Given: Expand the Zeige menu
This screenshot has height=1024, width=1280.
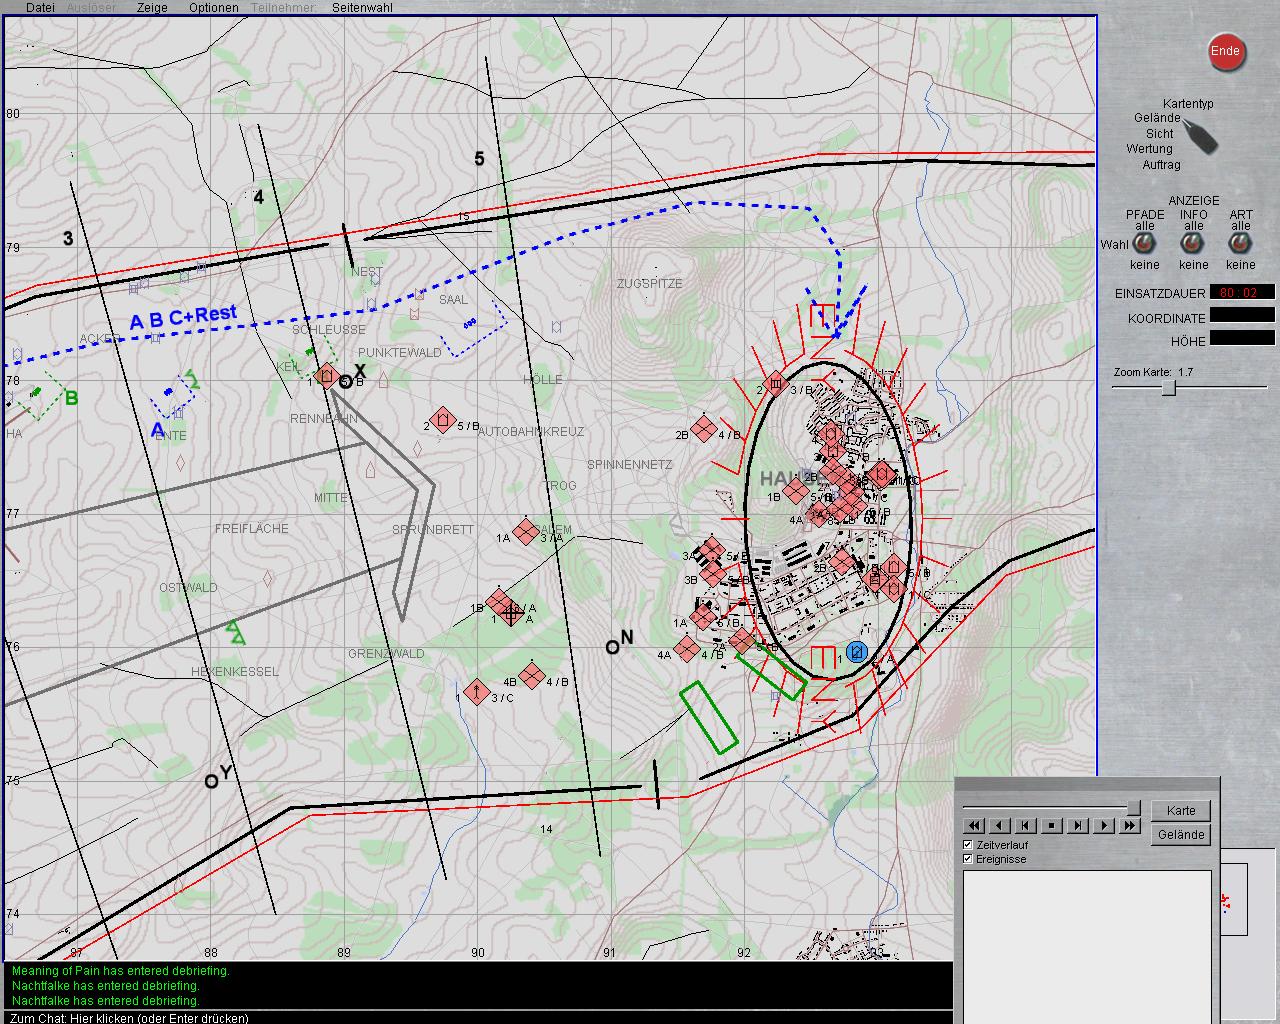Looking at the screenshot, I should coord(152,7).
